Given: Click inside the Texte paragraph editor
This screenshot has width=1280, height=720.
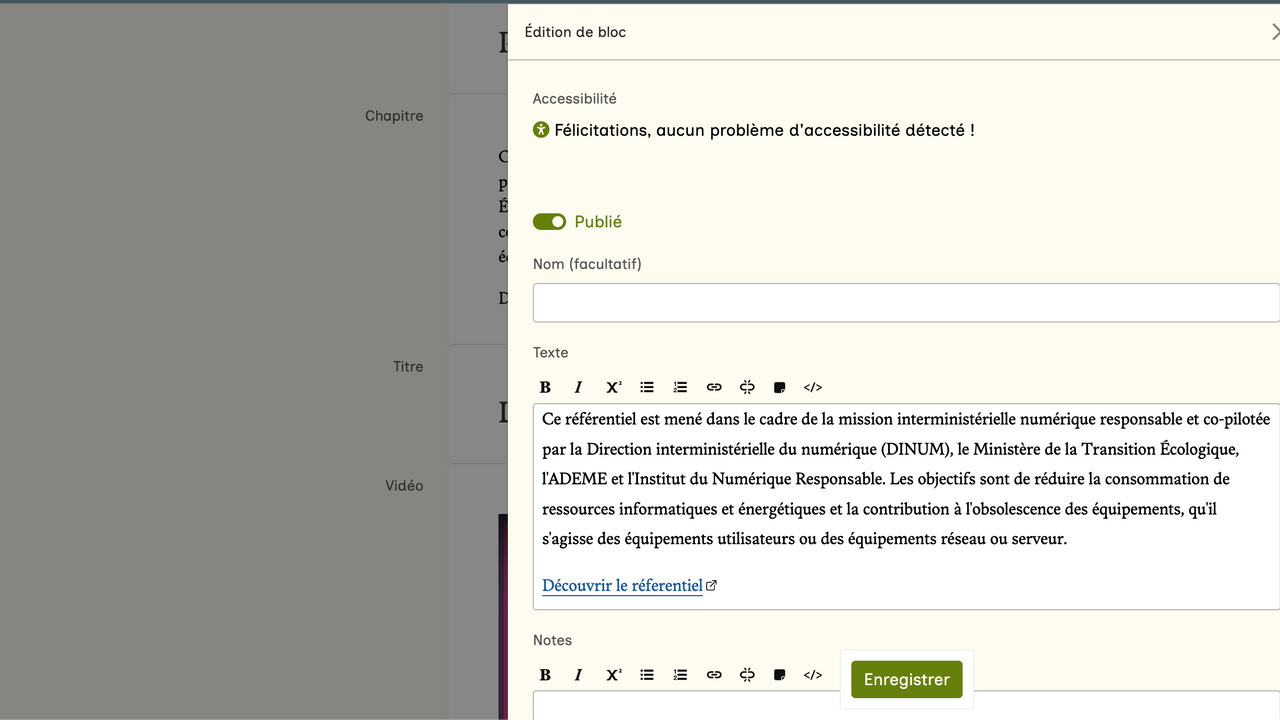Looking at the screenshot, I should point(905,479).
